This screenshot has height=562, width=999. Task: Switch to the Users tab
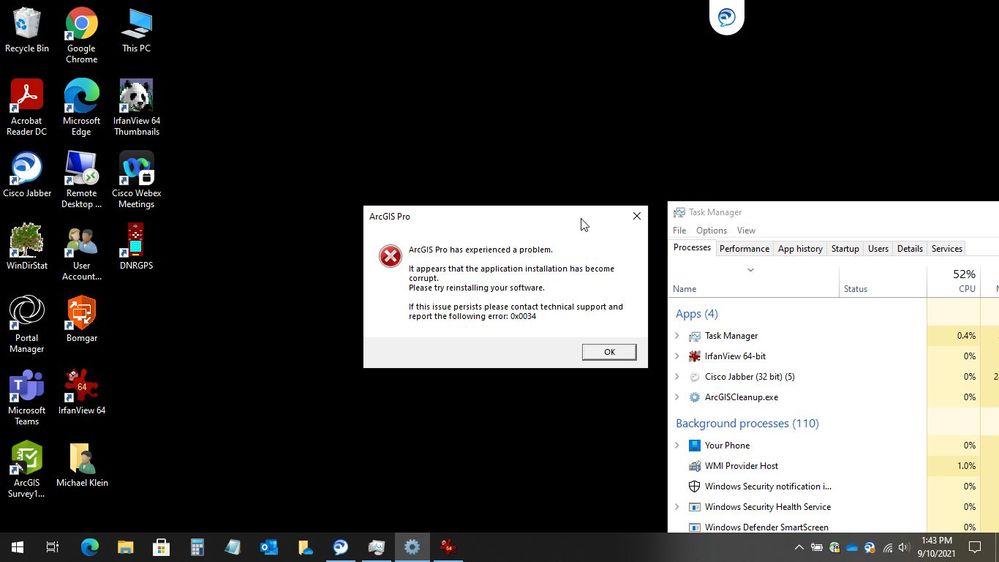[x=878, y=249]
